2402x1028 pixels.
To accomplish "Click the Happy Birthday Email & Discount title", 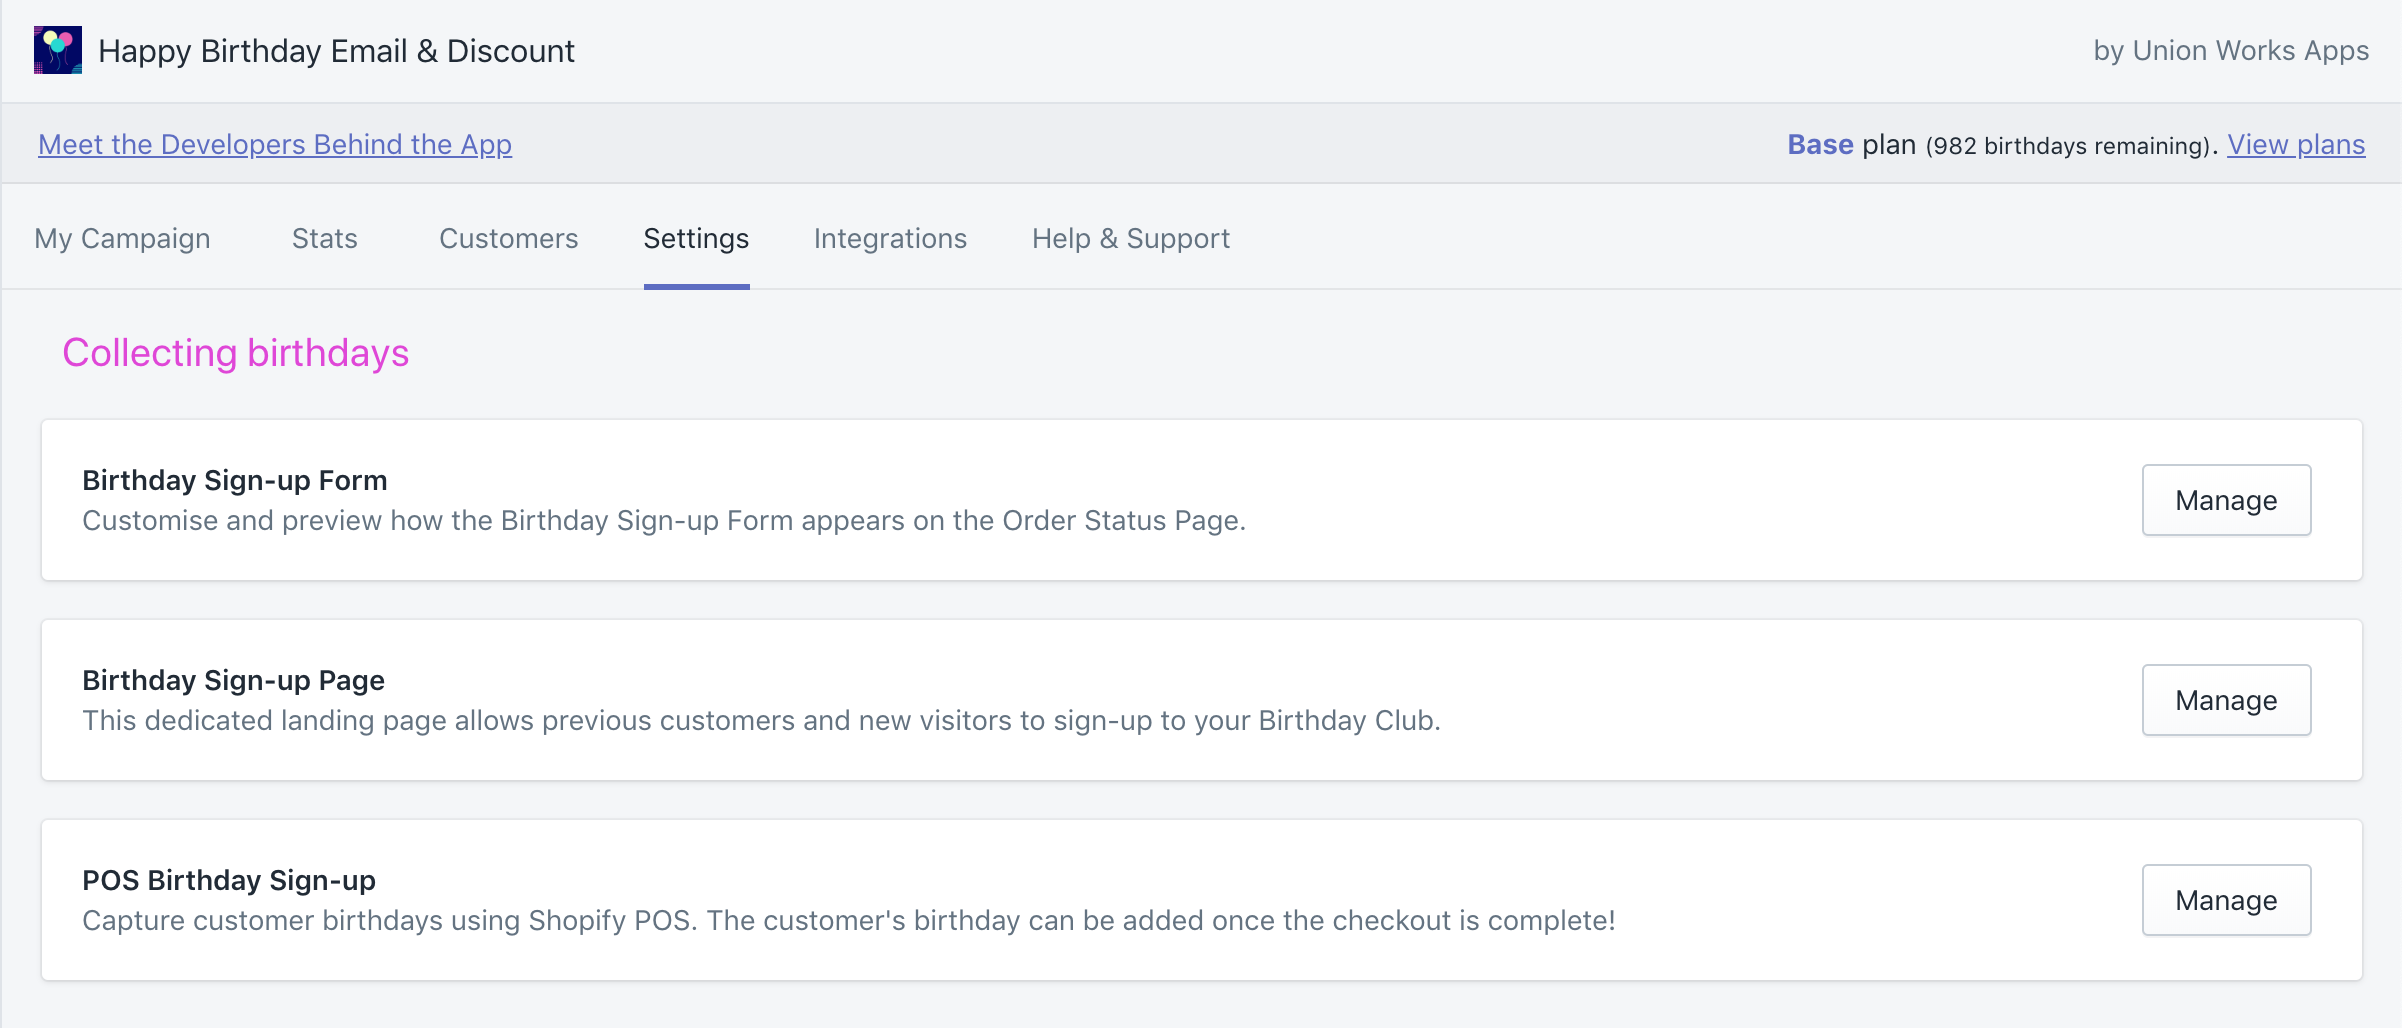I will click(336, 51).
